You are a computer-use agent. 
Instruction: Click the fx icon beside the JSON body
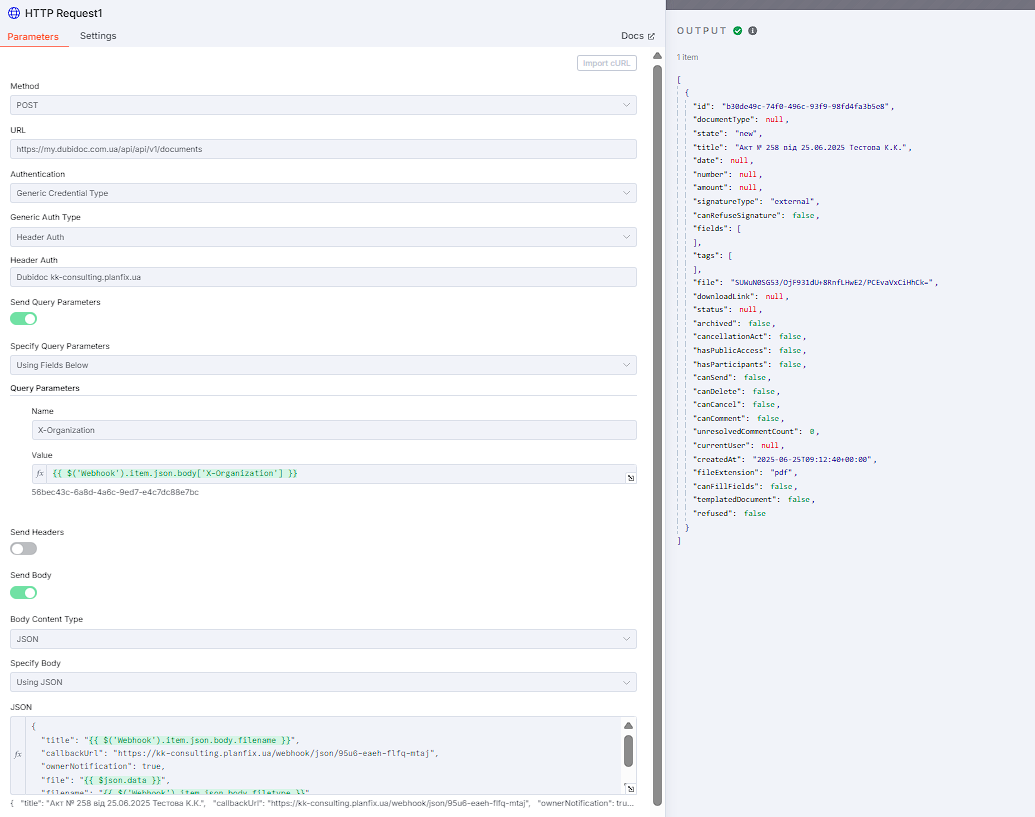tap(18, 754)
